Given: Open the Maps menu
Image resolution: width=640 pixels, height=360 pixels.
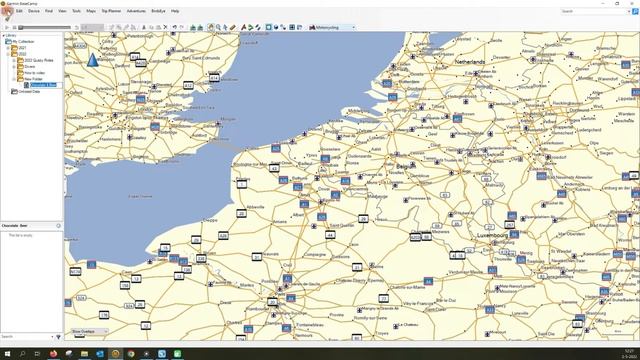Looking at the screenshot, I should point(91,11).
